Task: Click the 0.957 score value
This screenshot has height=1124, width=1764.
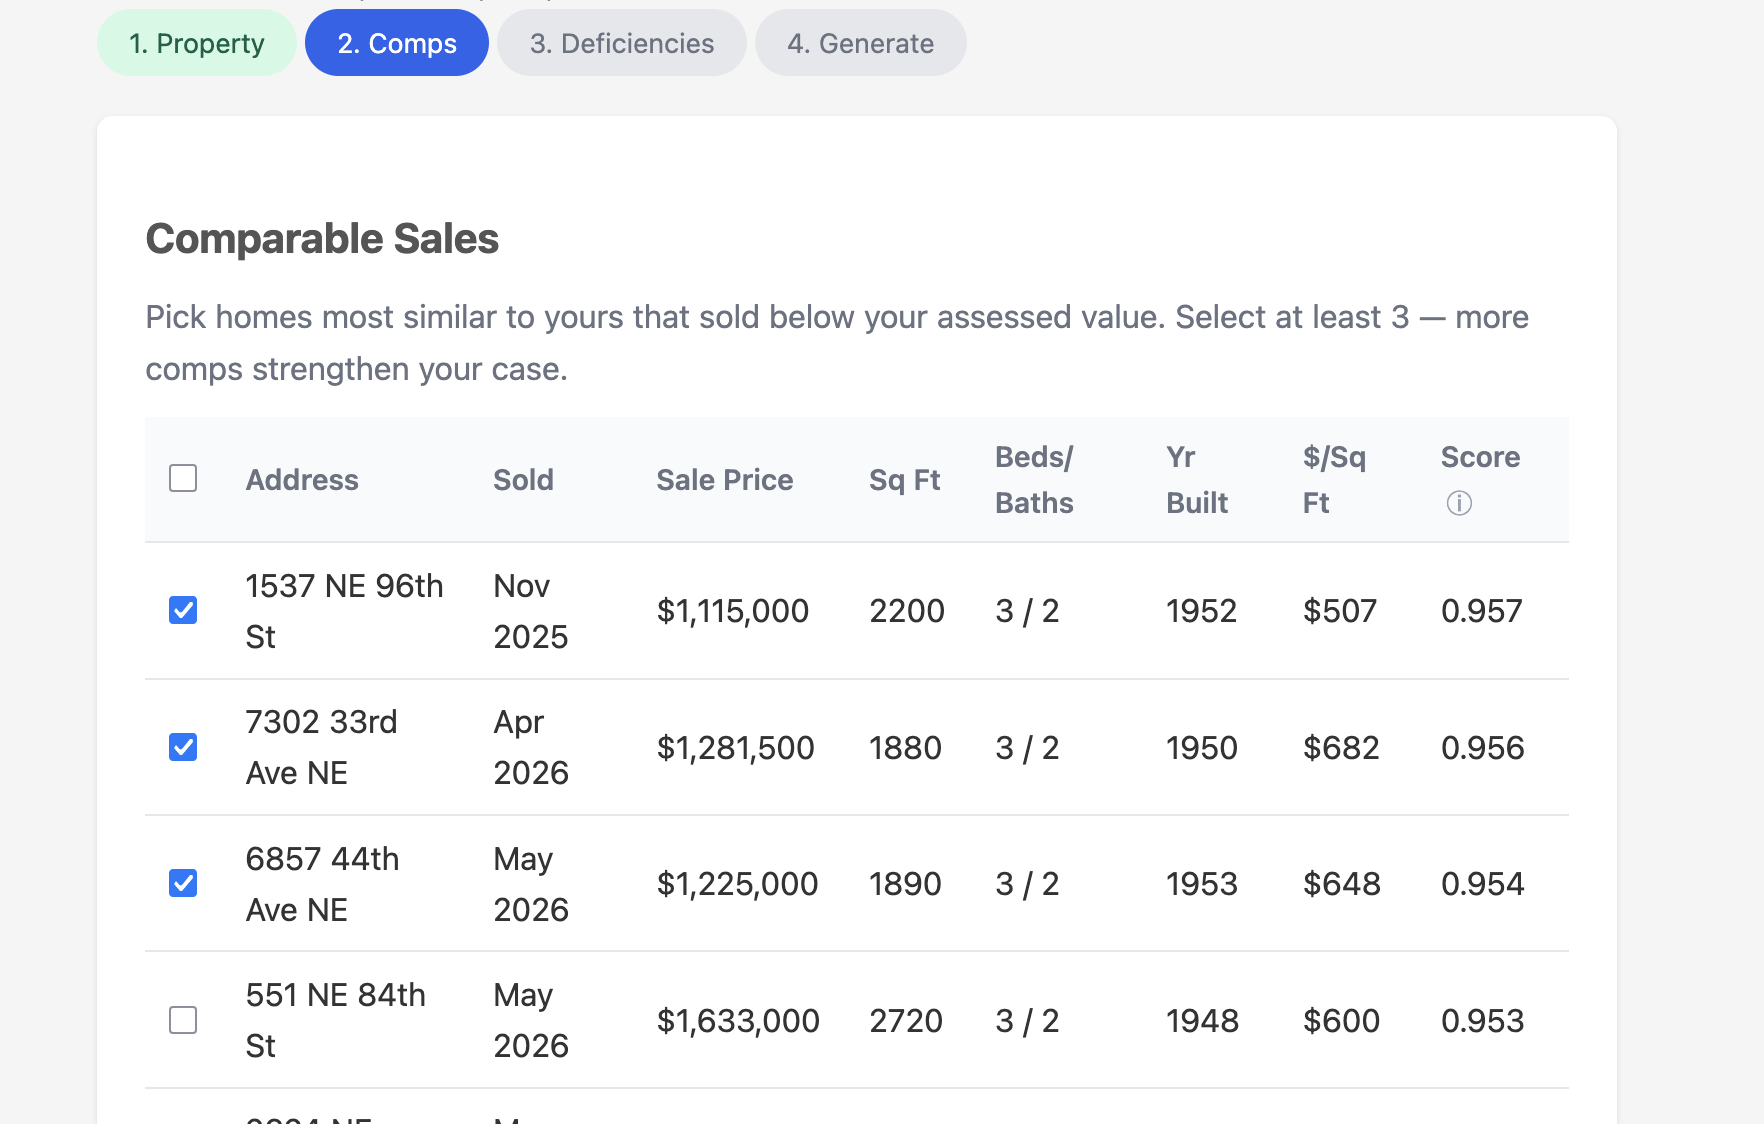Action: coord(1482,611)
